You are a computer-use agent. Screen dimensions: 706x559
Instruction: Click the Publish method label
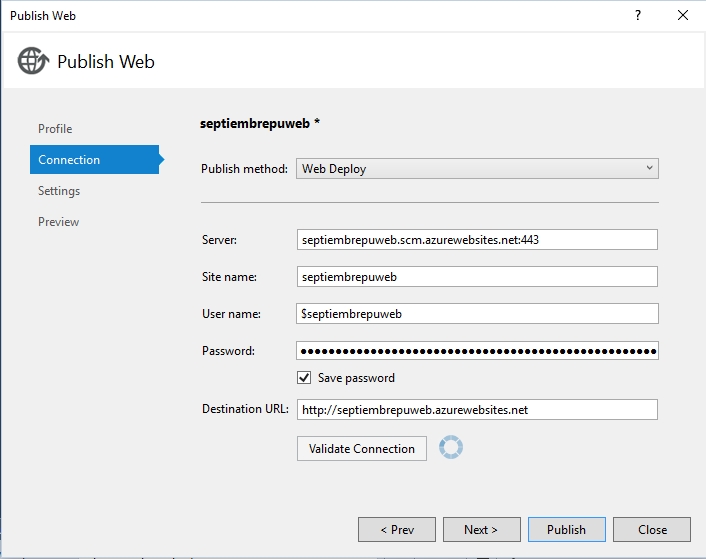(x=244, y=169)
